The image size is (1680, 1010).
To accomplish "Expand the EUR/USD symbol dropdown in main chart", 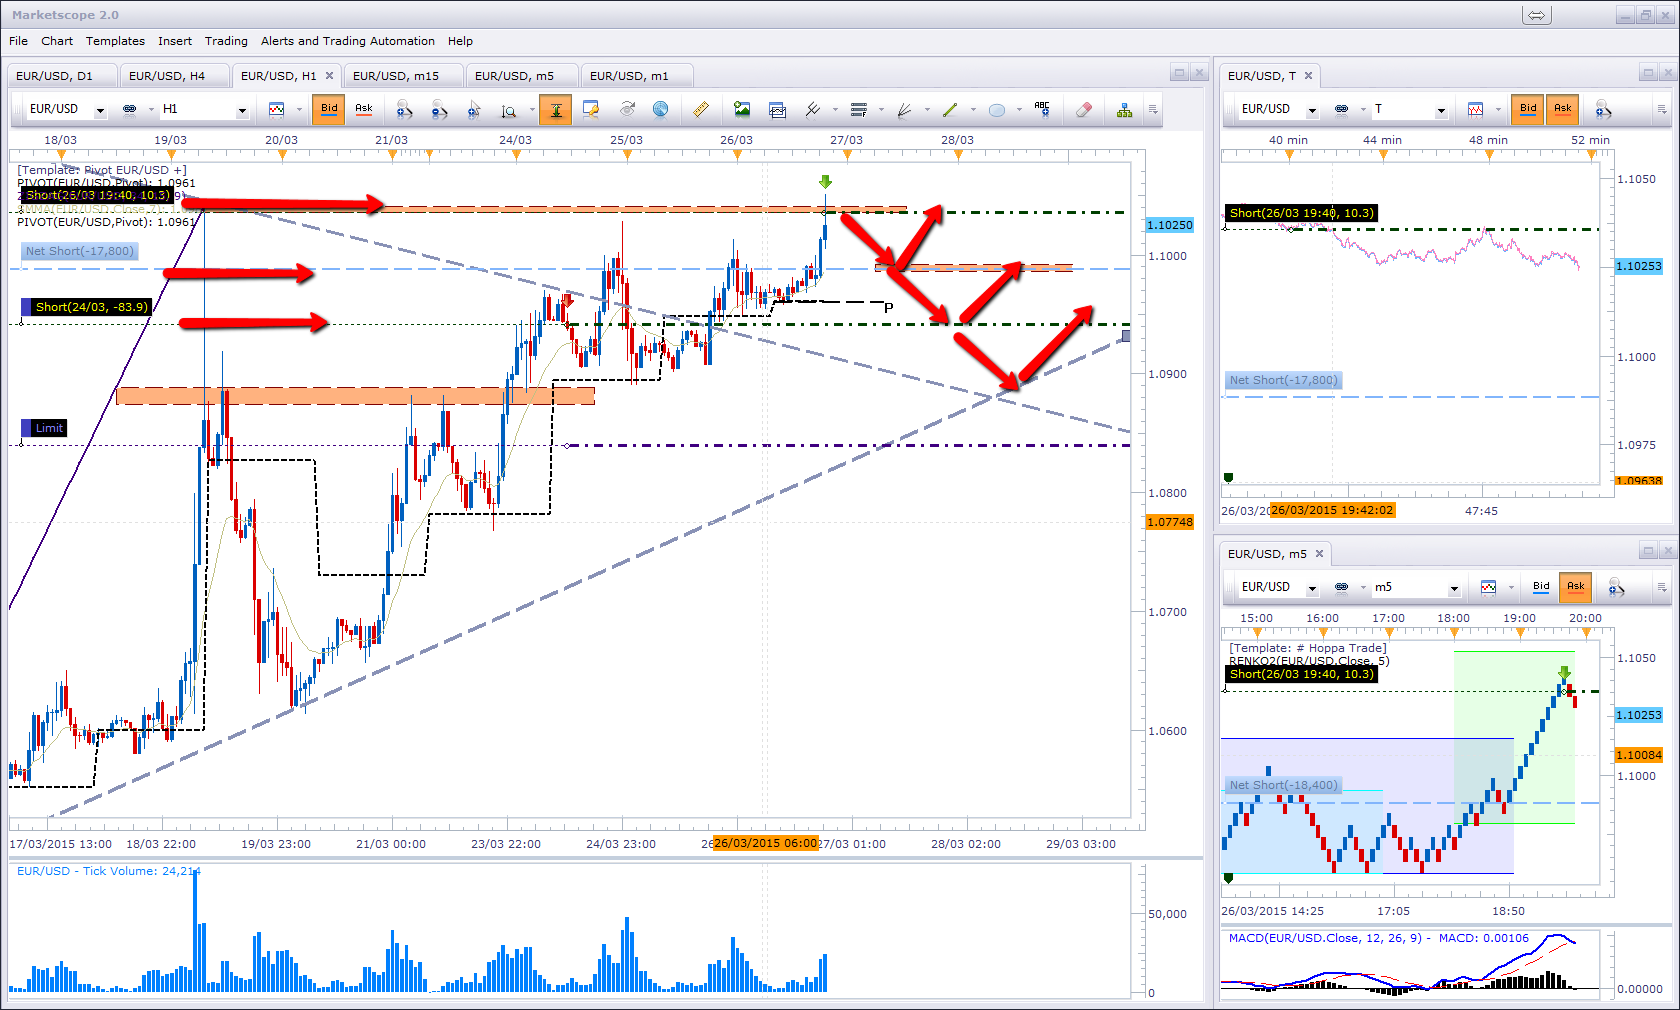I will [x=100, y=110].
